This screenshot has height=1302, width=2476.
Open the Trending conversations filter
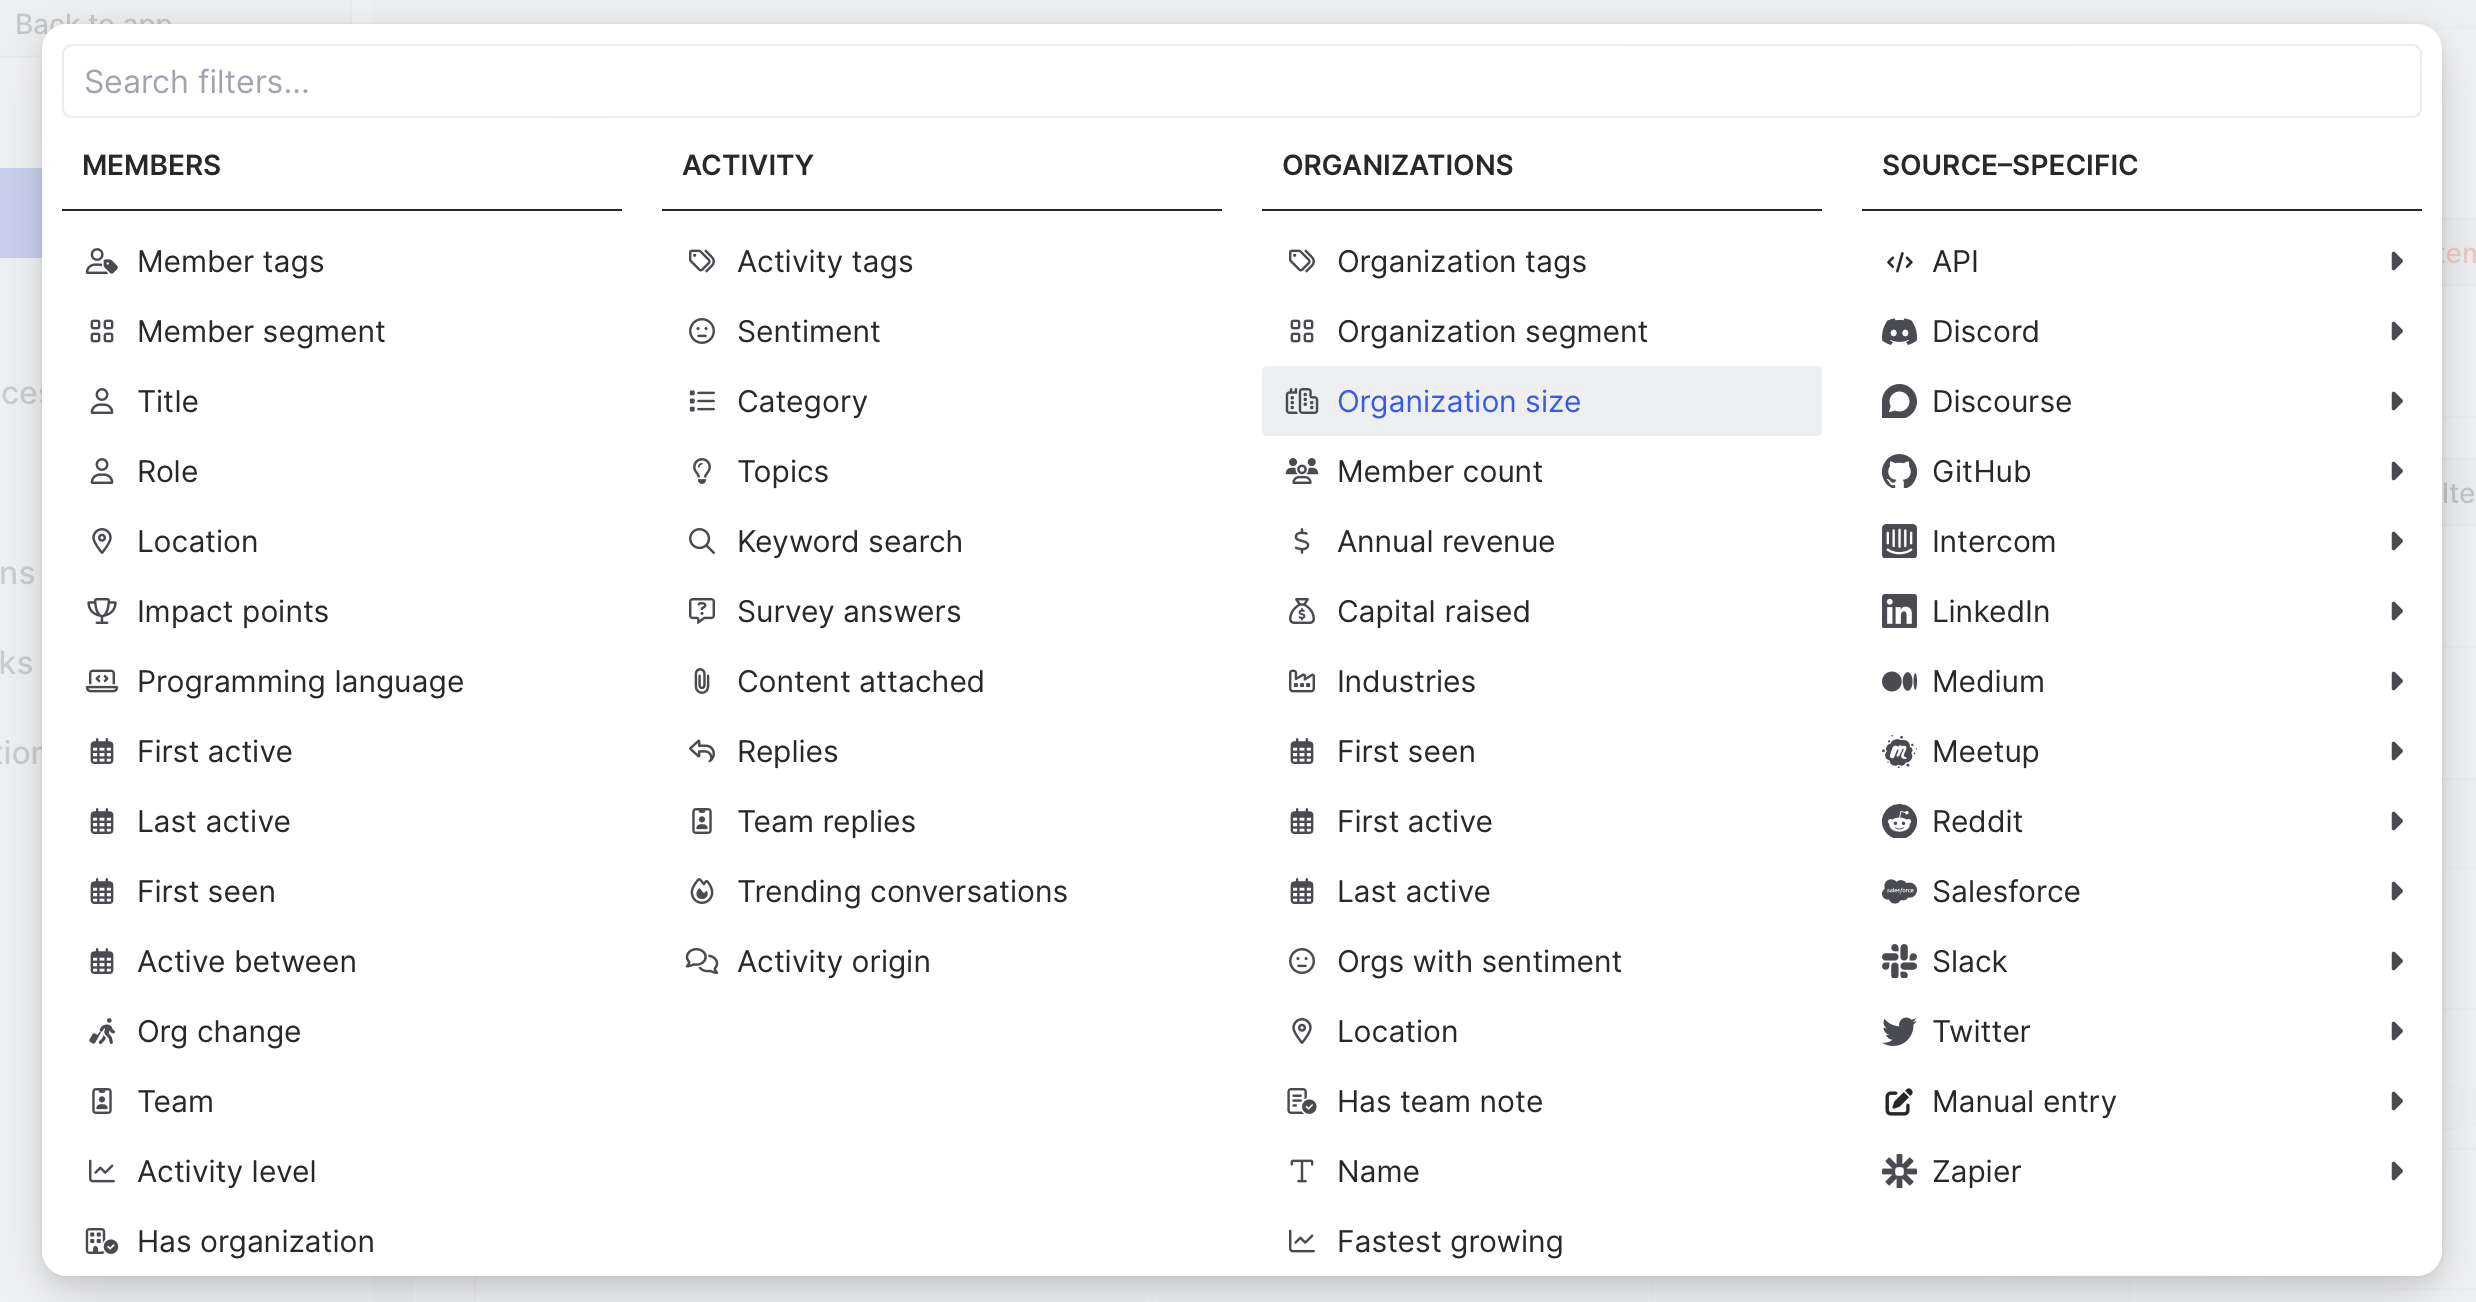coord(901,891)
